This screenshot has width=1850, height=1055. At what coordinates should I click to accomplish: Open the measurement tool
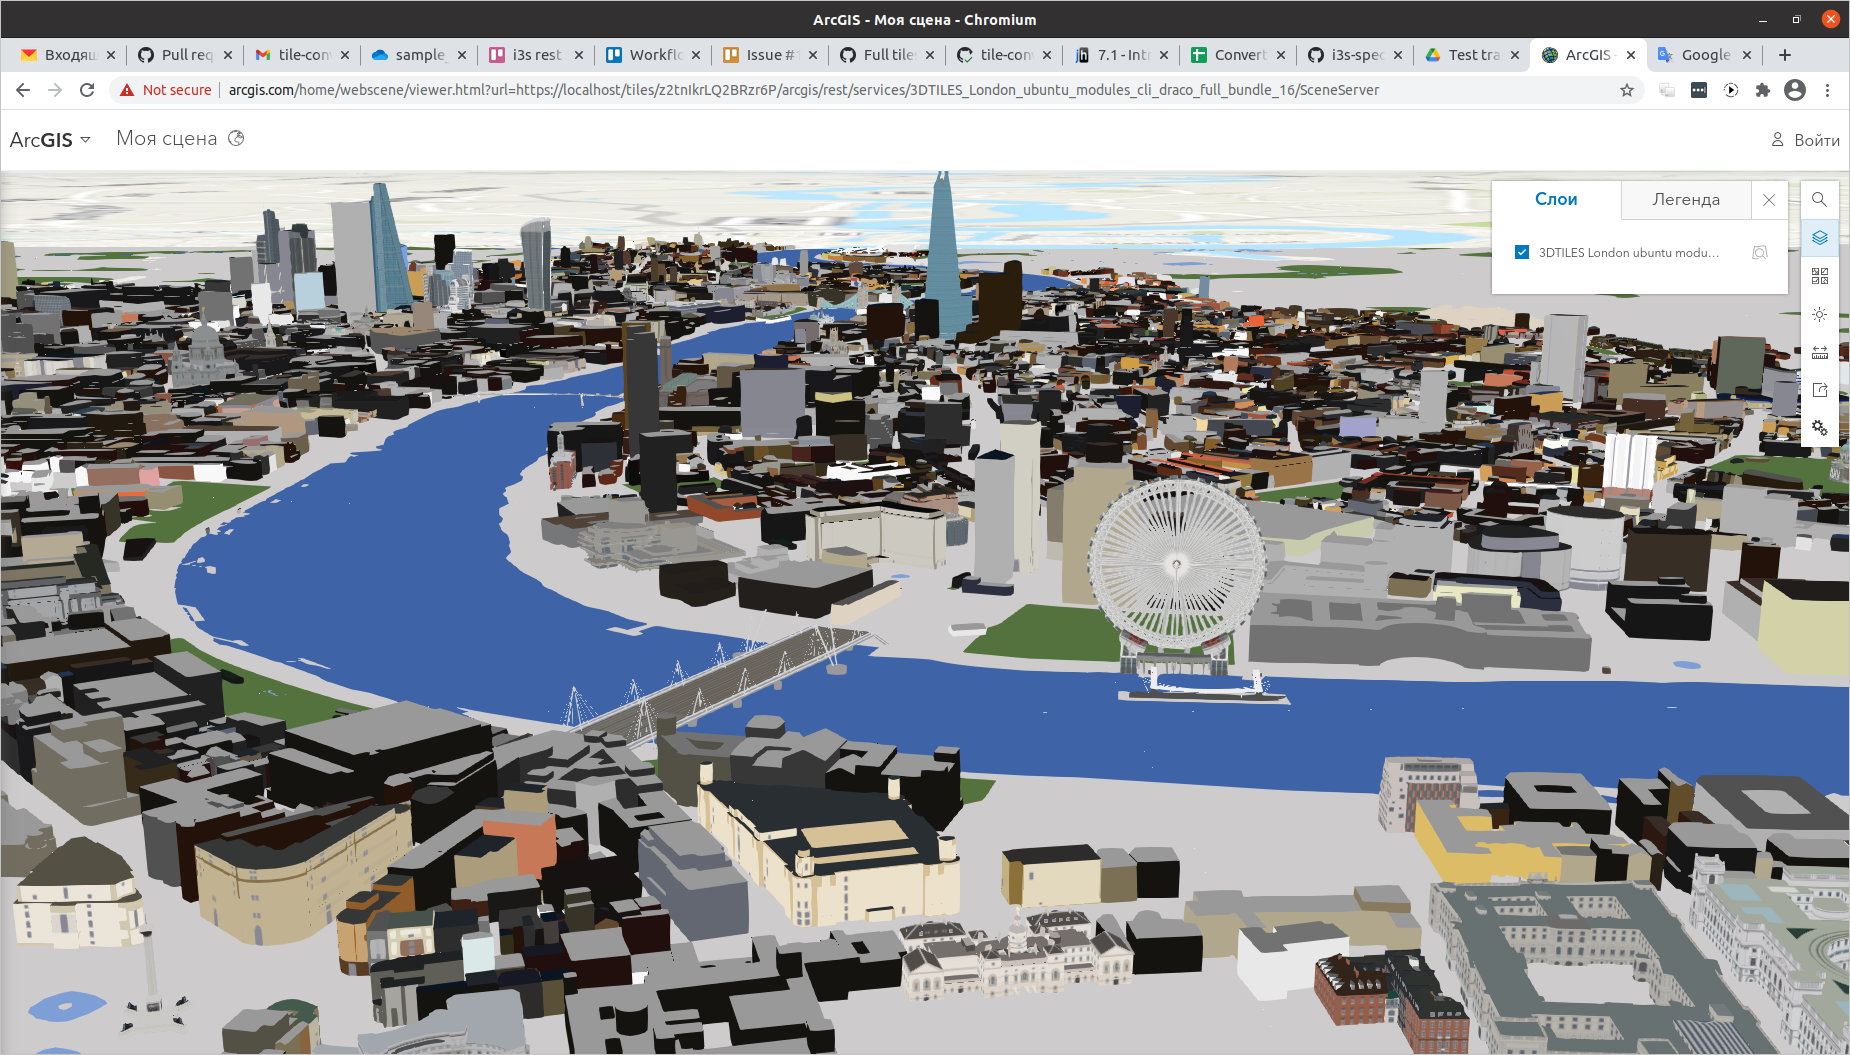1820,352
